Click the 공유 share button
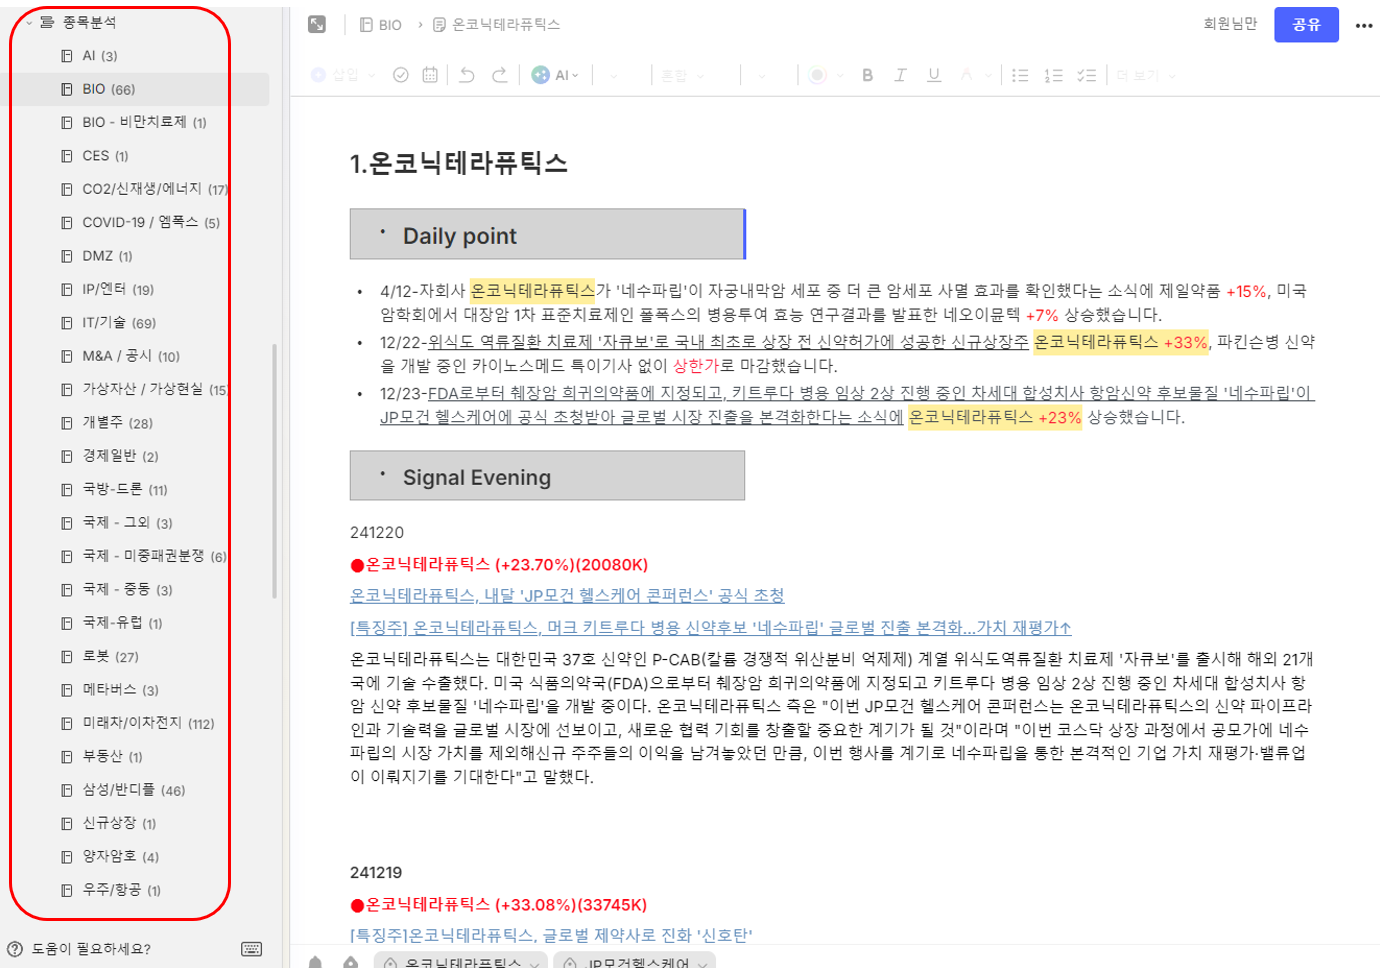 pos(1306,24)
